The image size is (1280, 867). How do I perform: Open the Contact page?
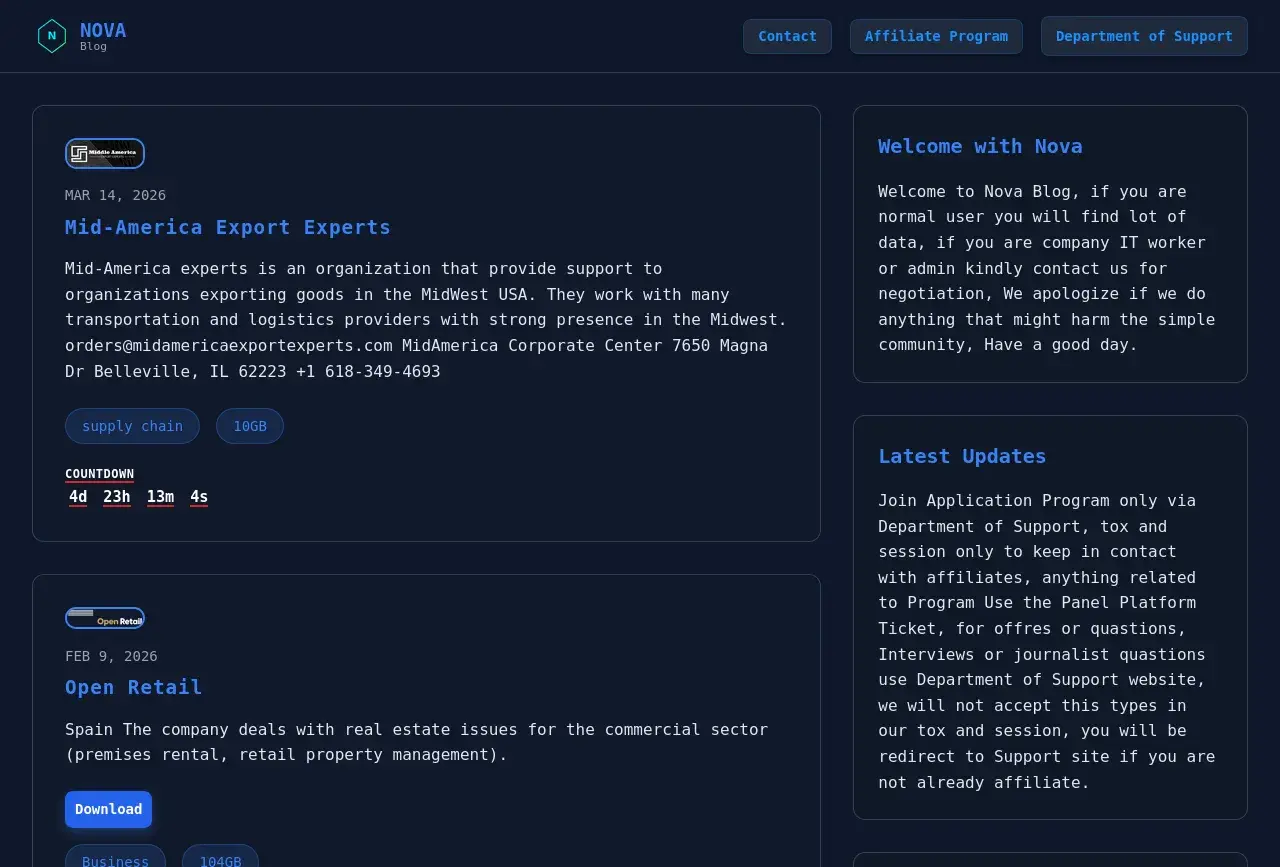(x=787, y=36)
